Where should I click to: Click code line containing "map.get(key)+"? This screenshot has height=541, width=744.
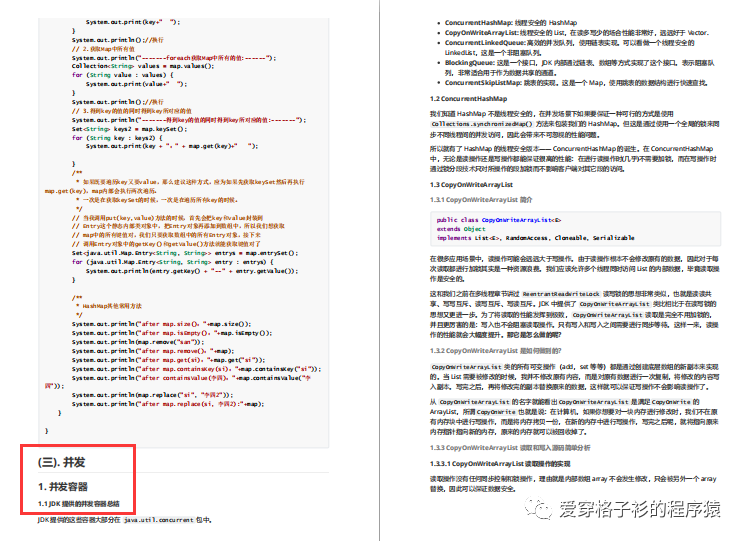[172, 146]
